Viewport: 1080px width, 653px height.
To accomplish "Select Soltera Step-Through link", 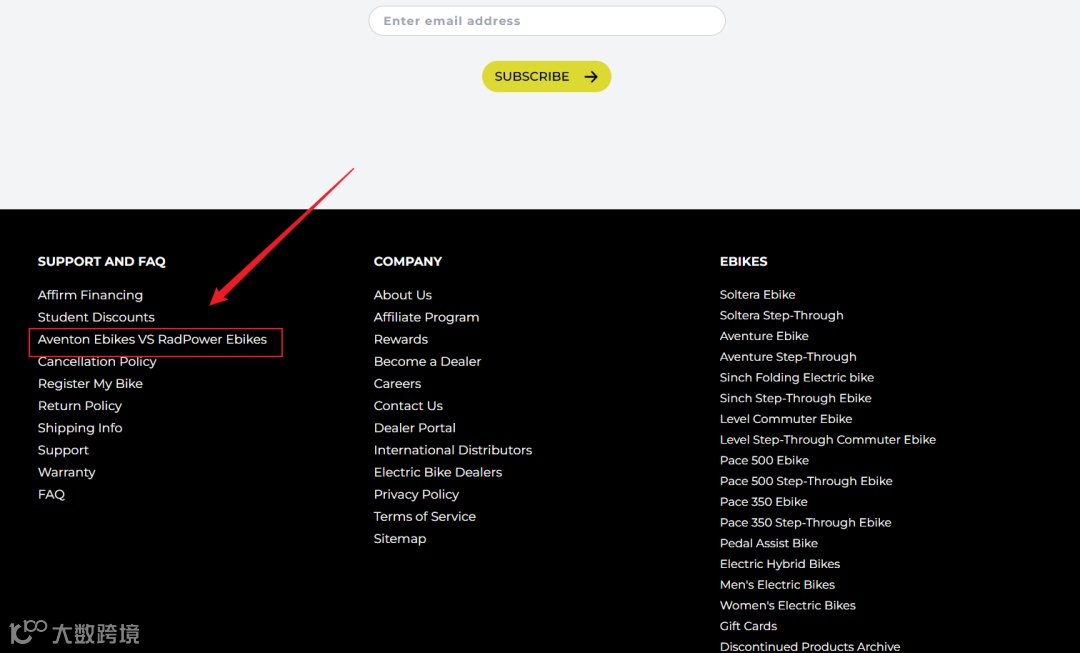I will 781,315.
